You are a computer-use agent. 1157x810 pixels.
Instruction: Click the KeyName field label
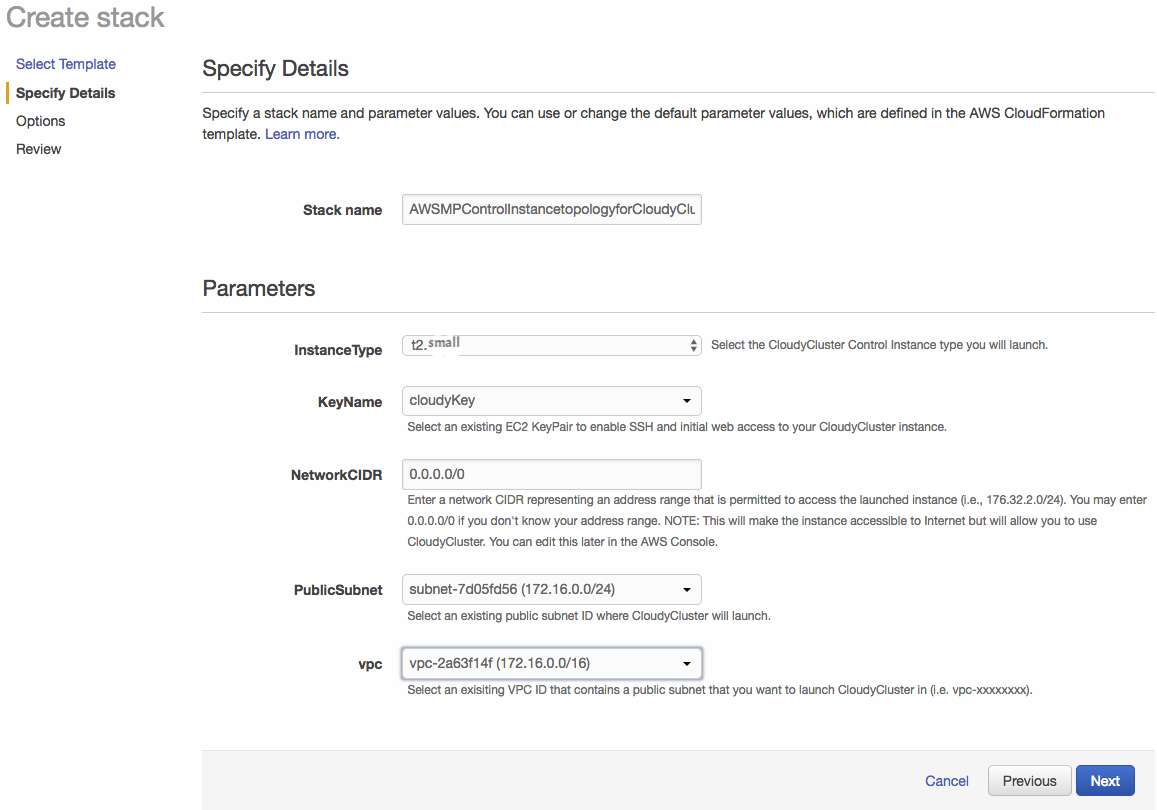[350, 402]
